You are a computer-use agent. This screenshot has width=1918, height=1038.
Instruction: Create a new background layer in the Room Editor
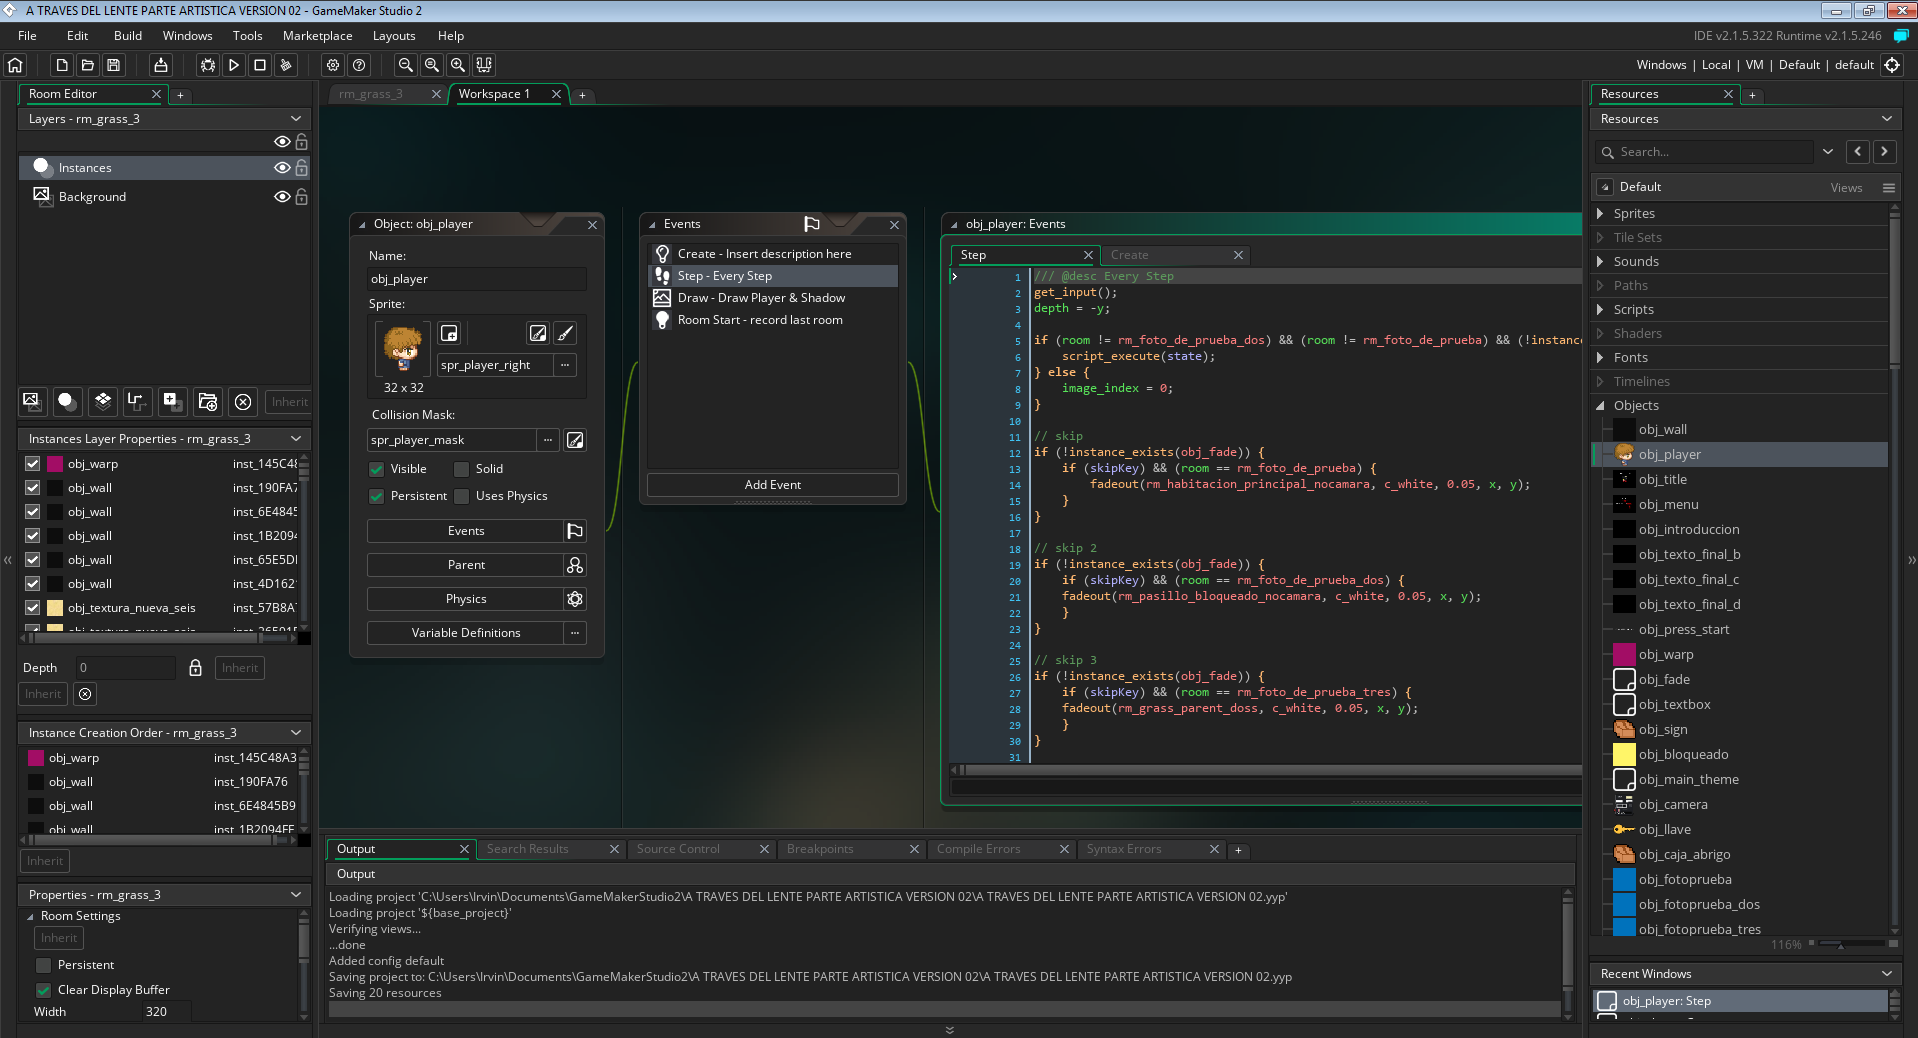32,402
